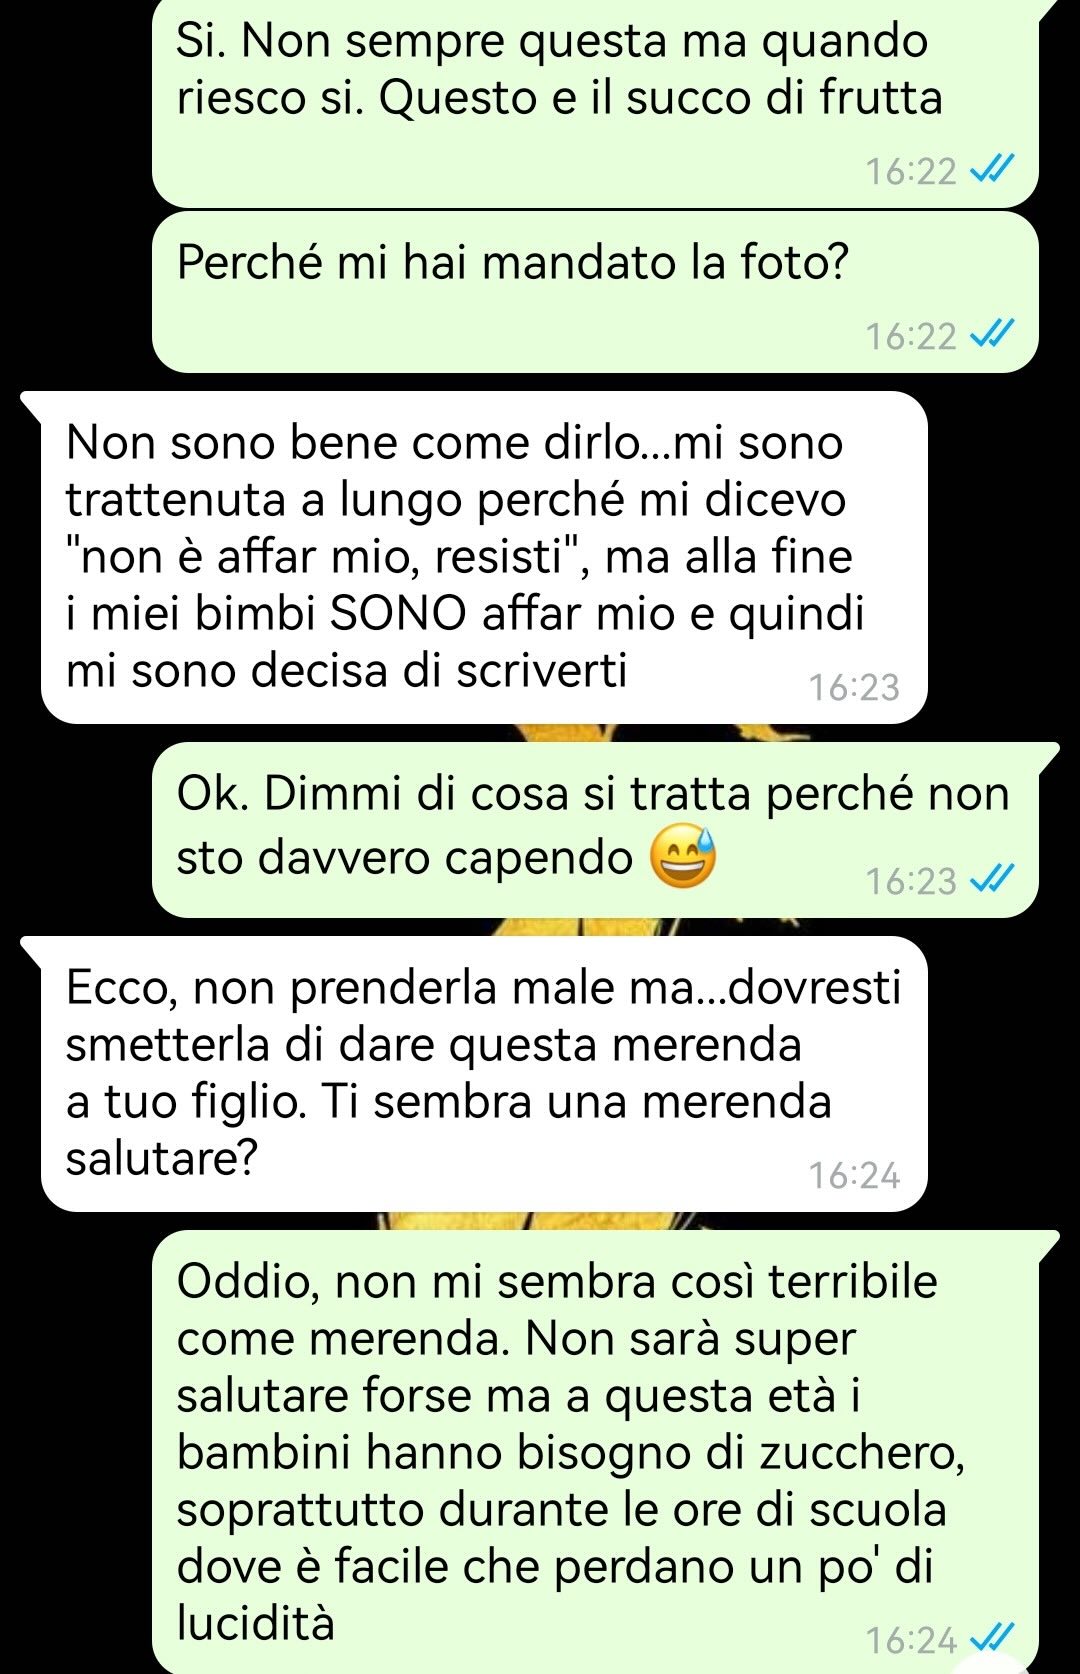Tap the 16:24 timestamp on the received 'salutare?' message
This screenshot has height=1674, width=1080.
coord(854,1175)
